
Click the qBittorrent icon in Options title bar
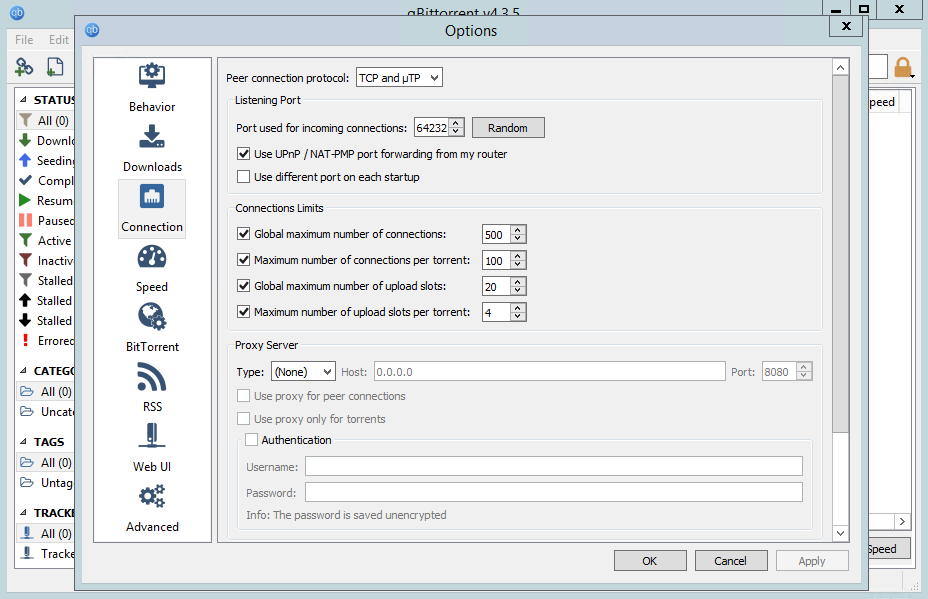(92, 30)
